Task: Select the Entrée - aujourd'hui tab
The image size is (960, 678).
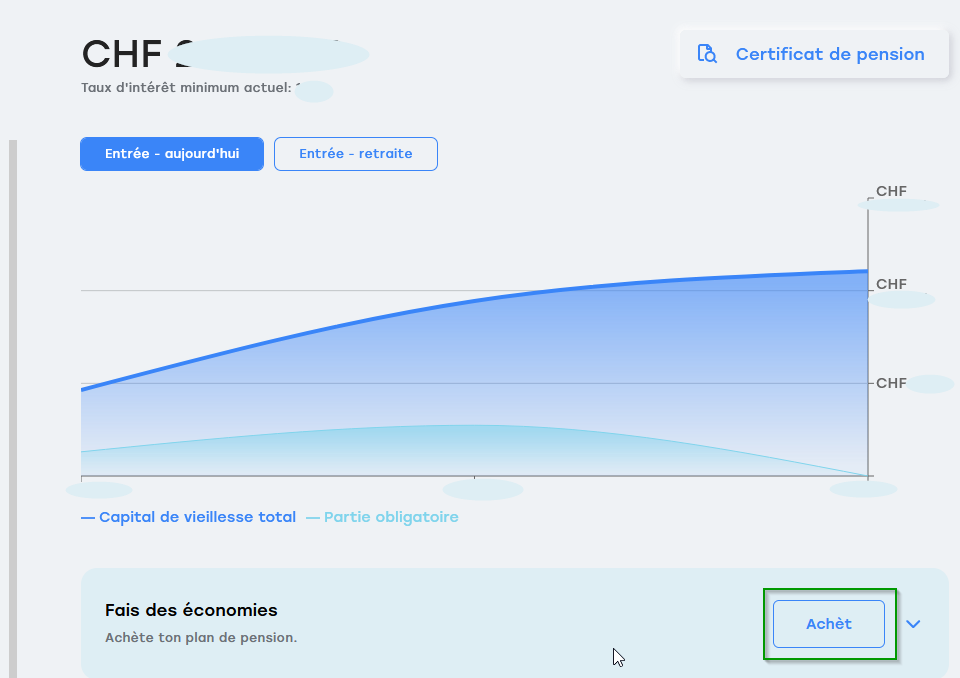Action: 171,153
